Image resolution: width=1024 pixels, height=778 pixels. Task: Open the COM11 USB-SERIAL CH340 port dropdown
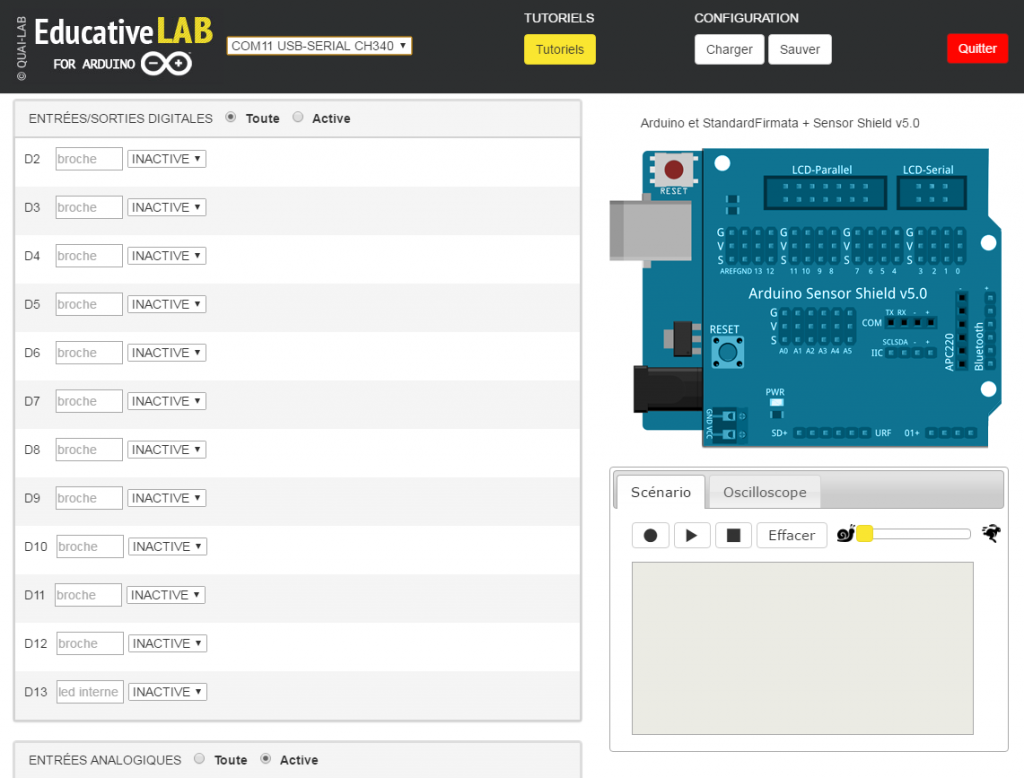tap(319, 44)
